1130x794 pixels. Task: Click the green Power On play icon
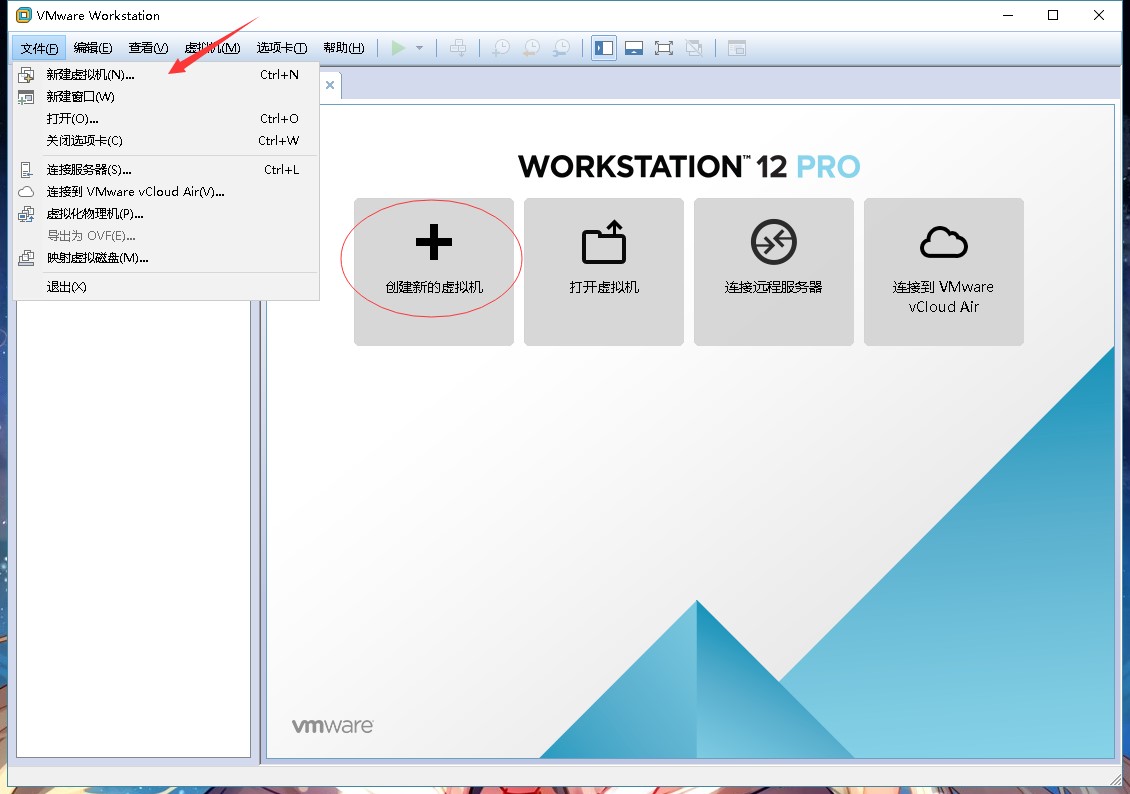398,48
